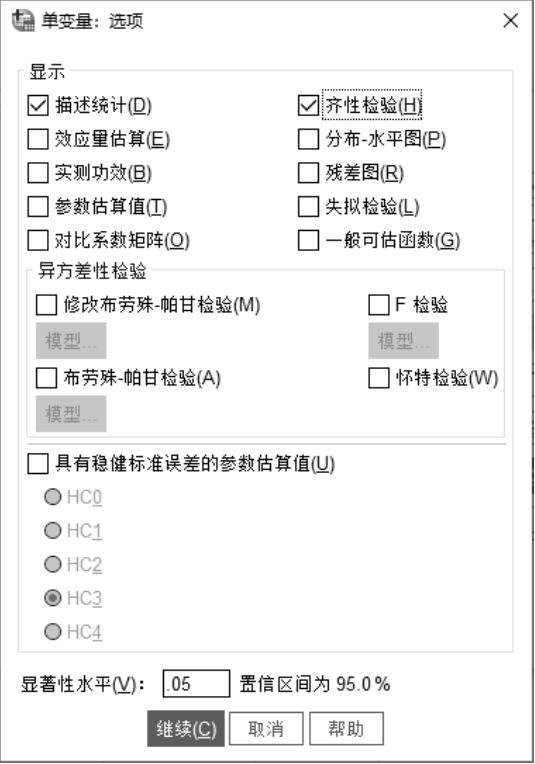
Task: Uncheck the 齐性检验(H) checkbox
Action: [308, 105]
